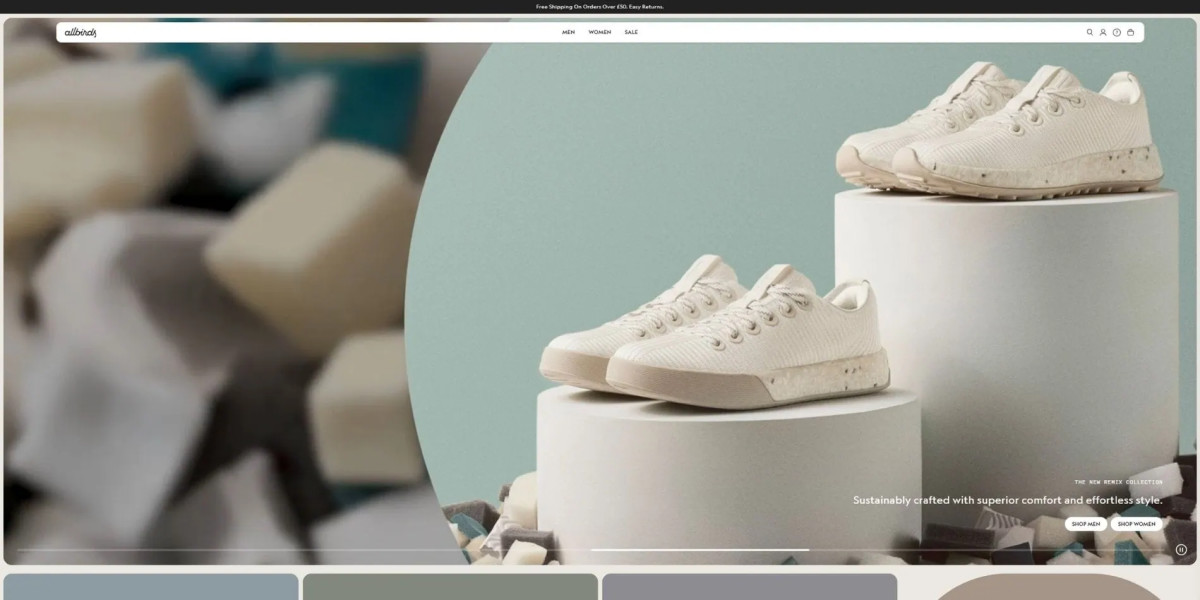Click the free shipping announcement banner

(x=600, y=6)
